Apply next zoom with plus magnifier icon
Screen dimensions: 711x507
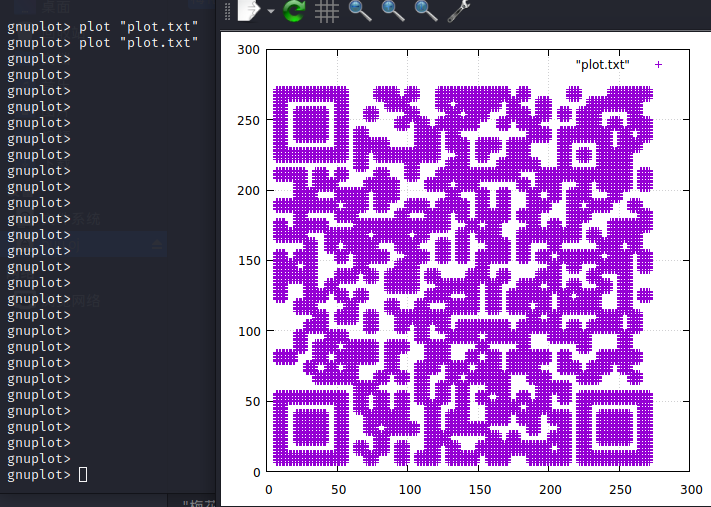[x=393, y=11]
